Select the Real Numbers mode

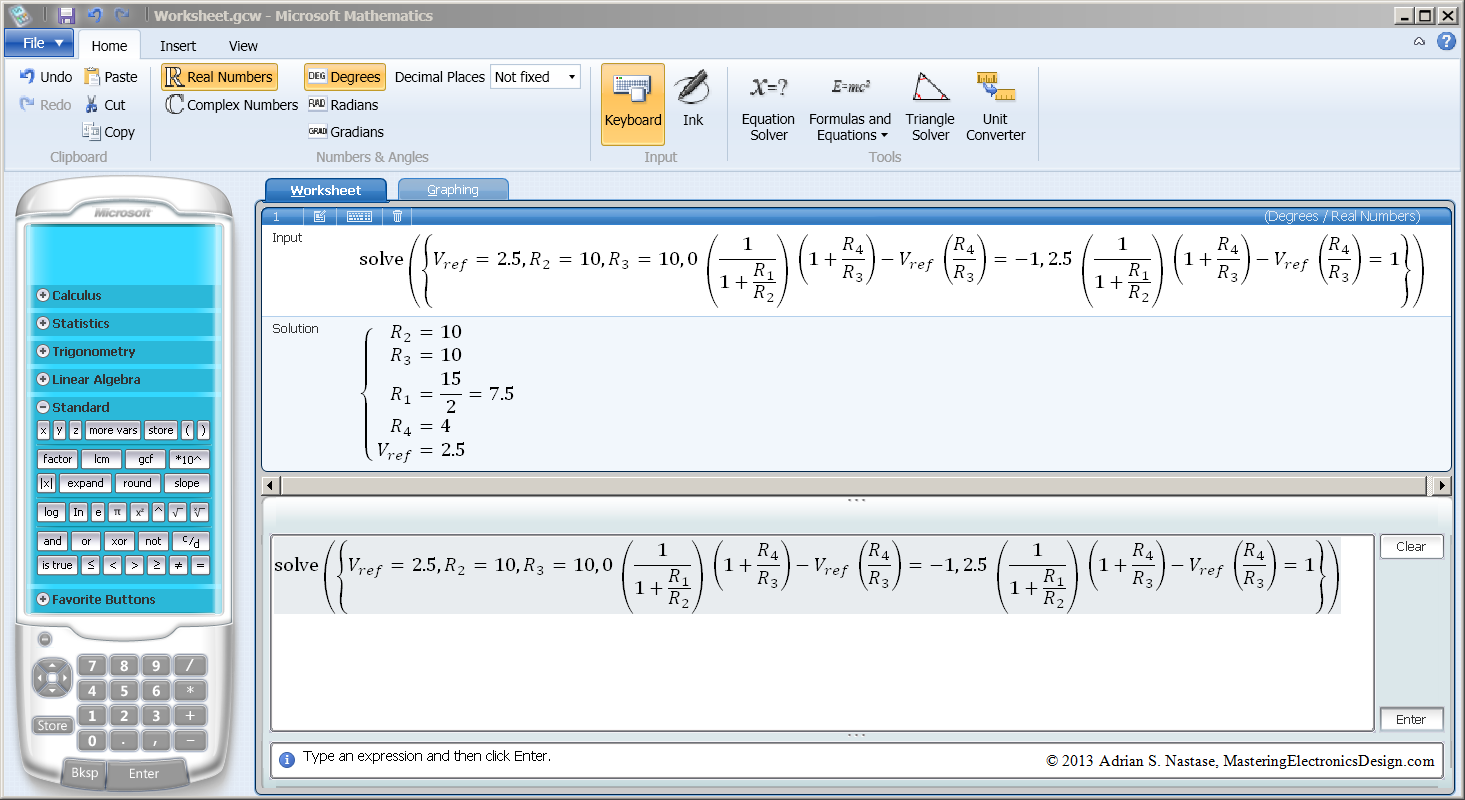[x=219, y=77]
